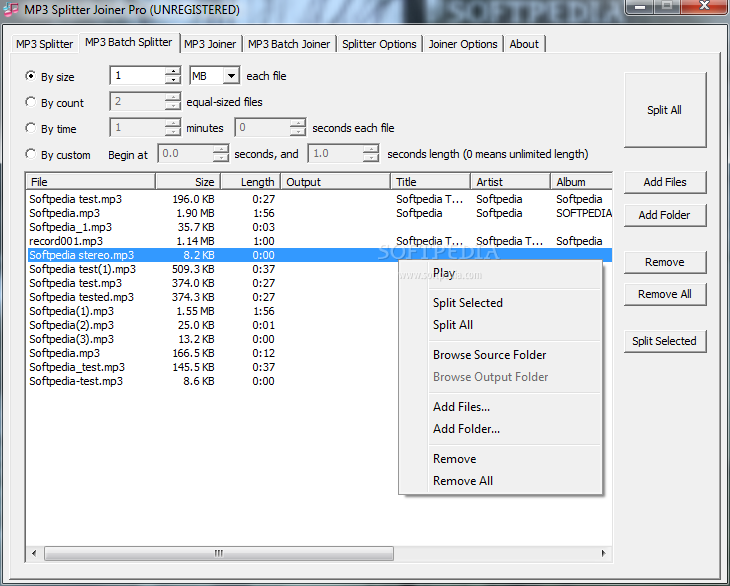Select the MP3 Batch Splitter tab
The width and height of the screenshot is (730, 586).
point(128,42)
